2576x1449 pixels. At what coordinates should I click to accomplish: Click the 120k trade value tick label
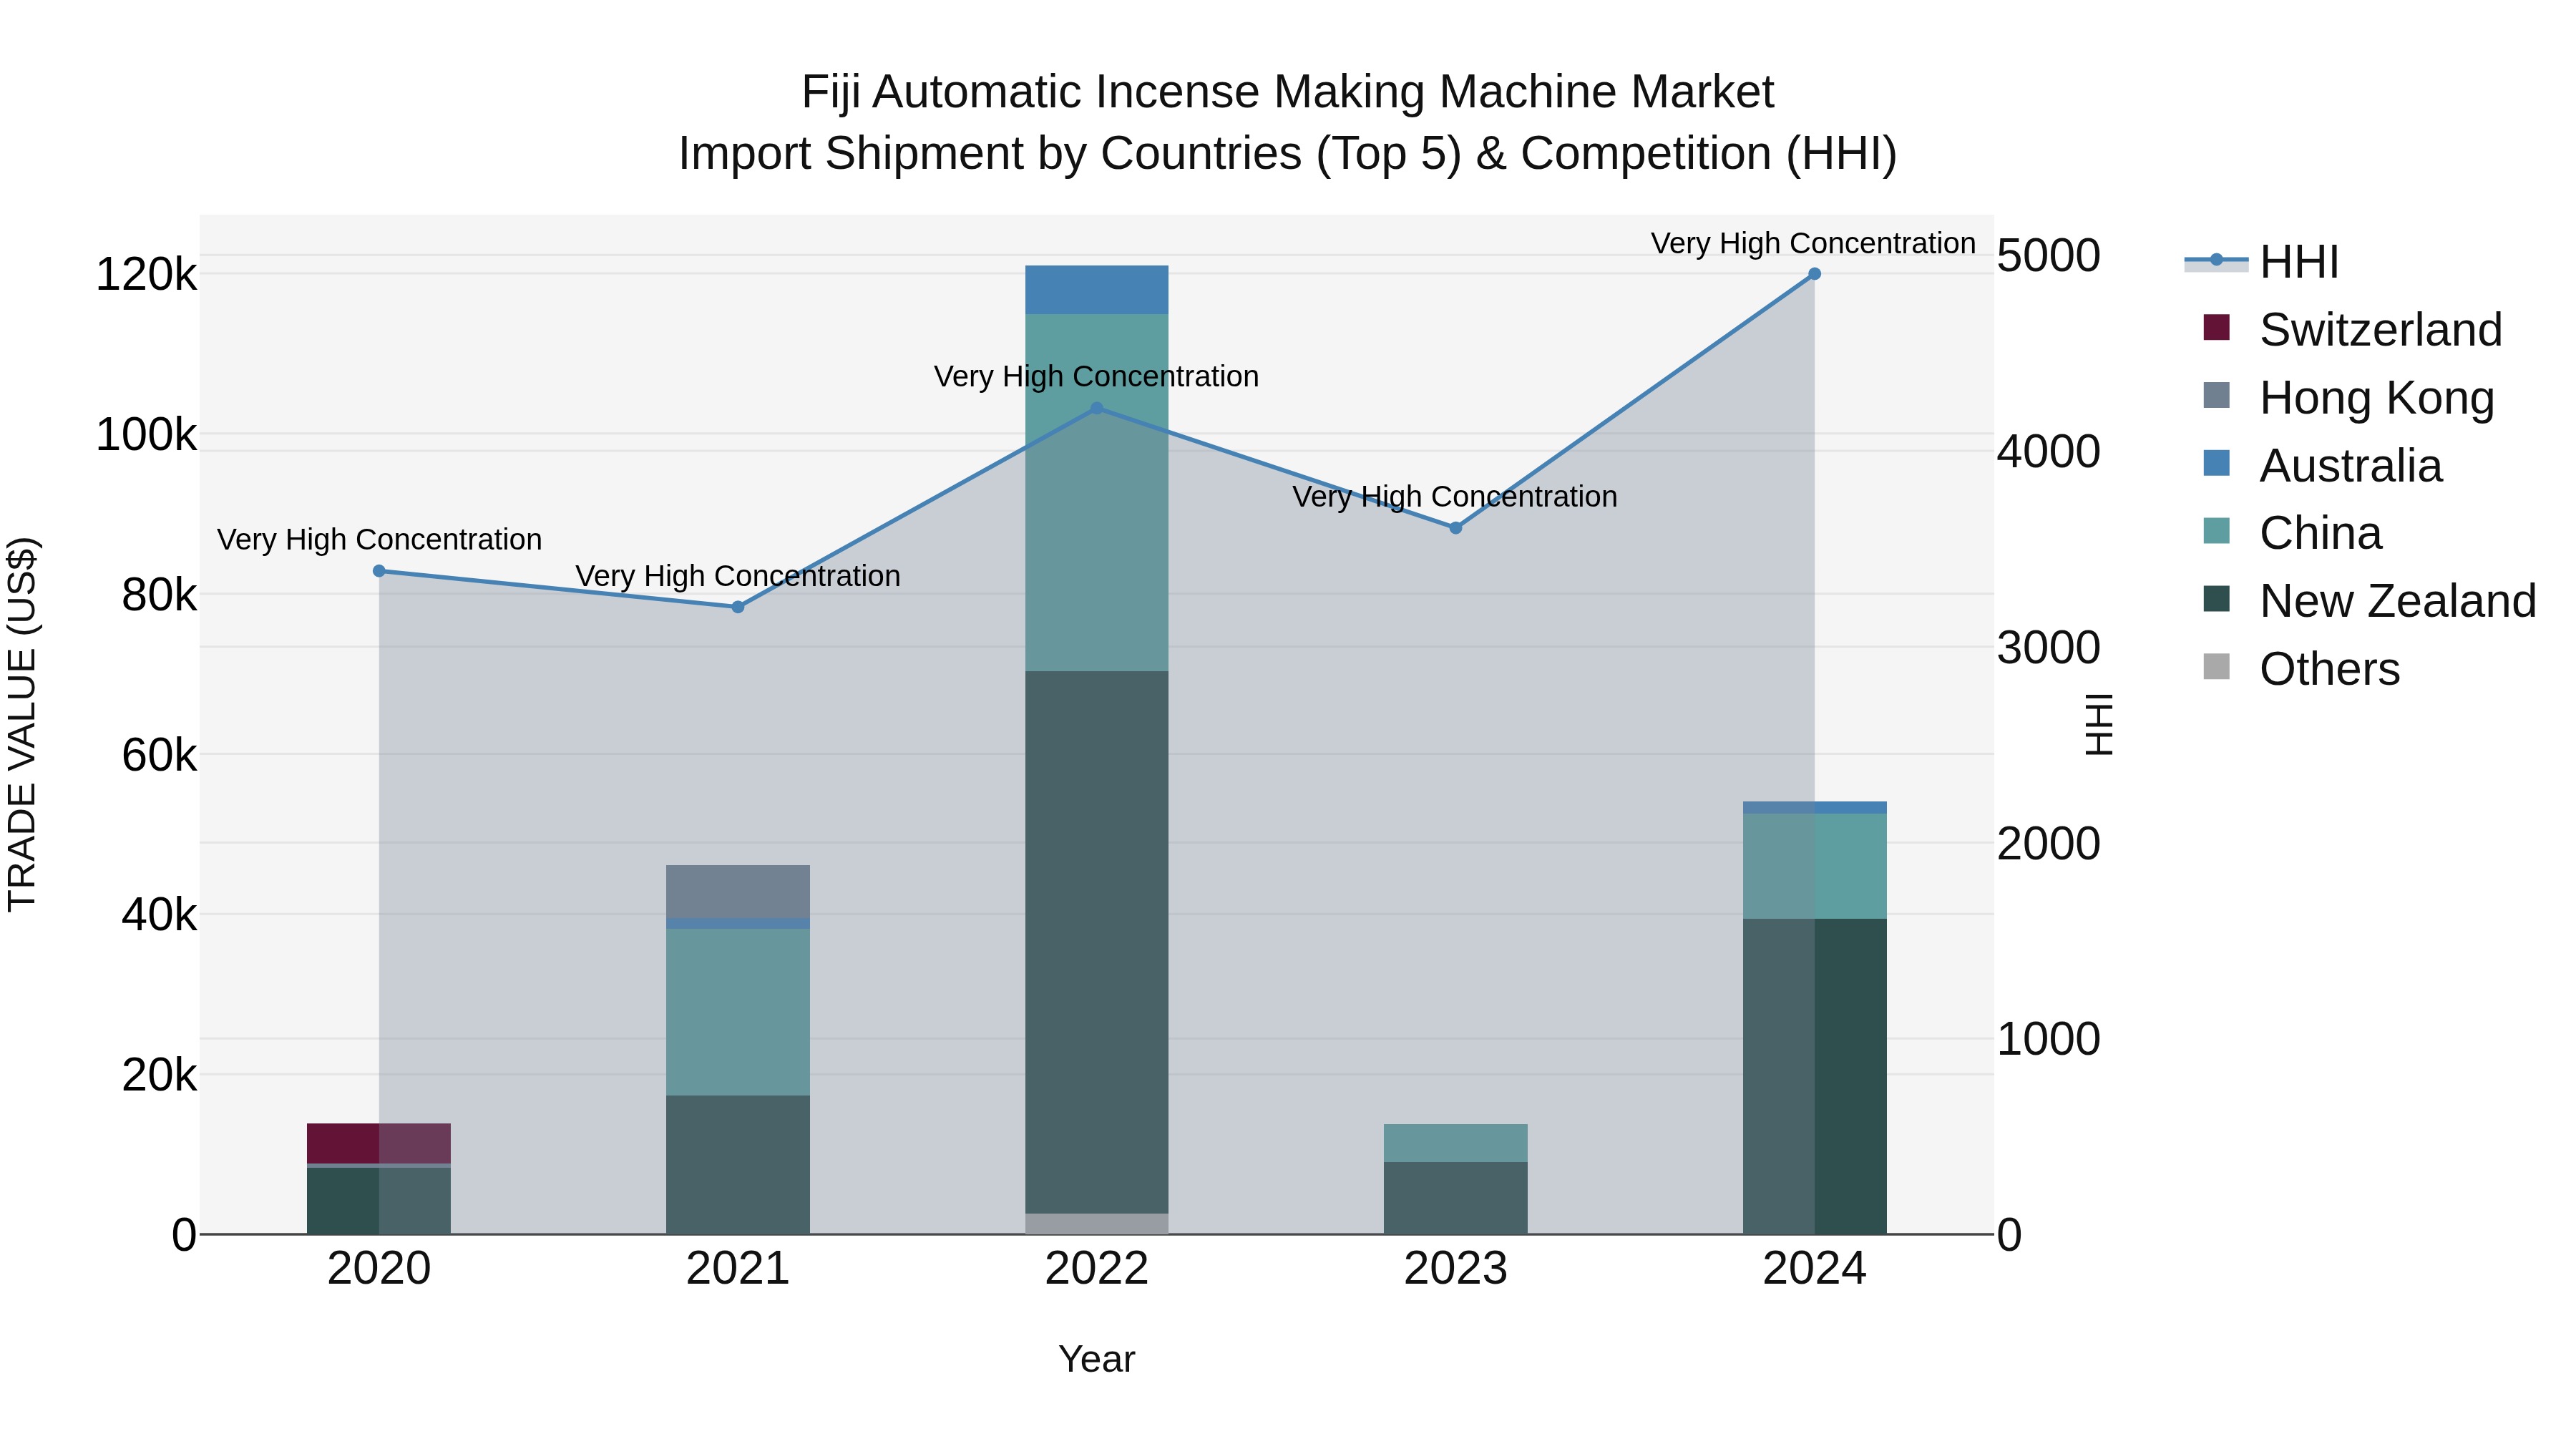(146, 274)
